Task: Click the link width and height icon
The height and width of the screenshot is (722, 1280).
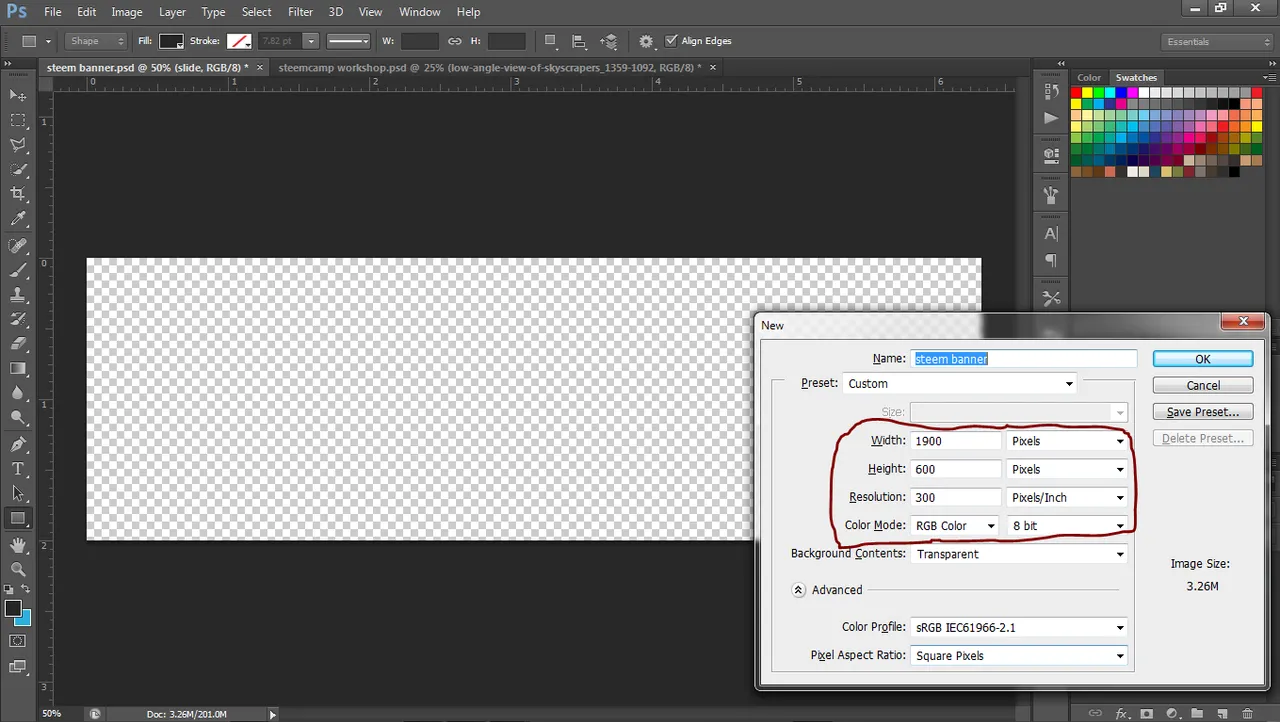Action: (454, 41)
